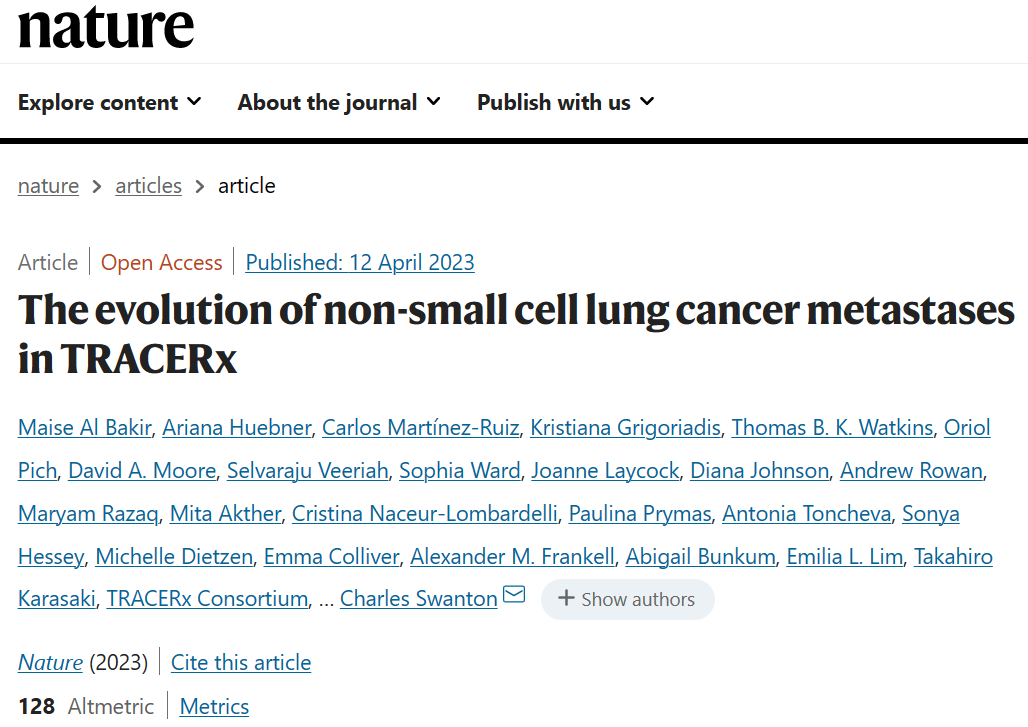Expand the Explore content menu
Screen dimensions: 1028x727
pyautogui.click(x=110, y=102)
